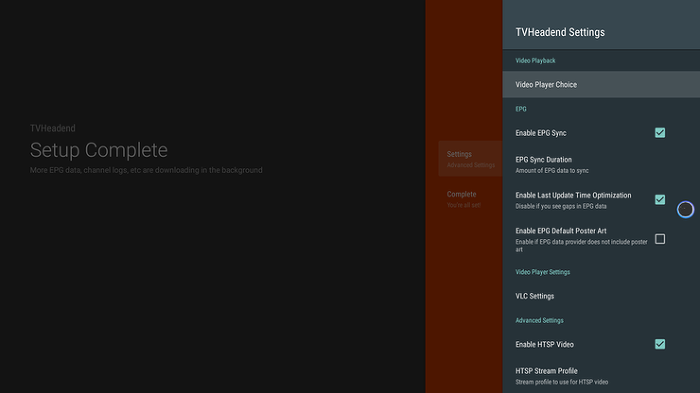Open EPG Sync Duration setting
Viewport: 700px width, 393px height.
pos(601,164)
